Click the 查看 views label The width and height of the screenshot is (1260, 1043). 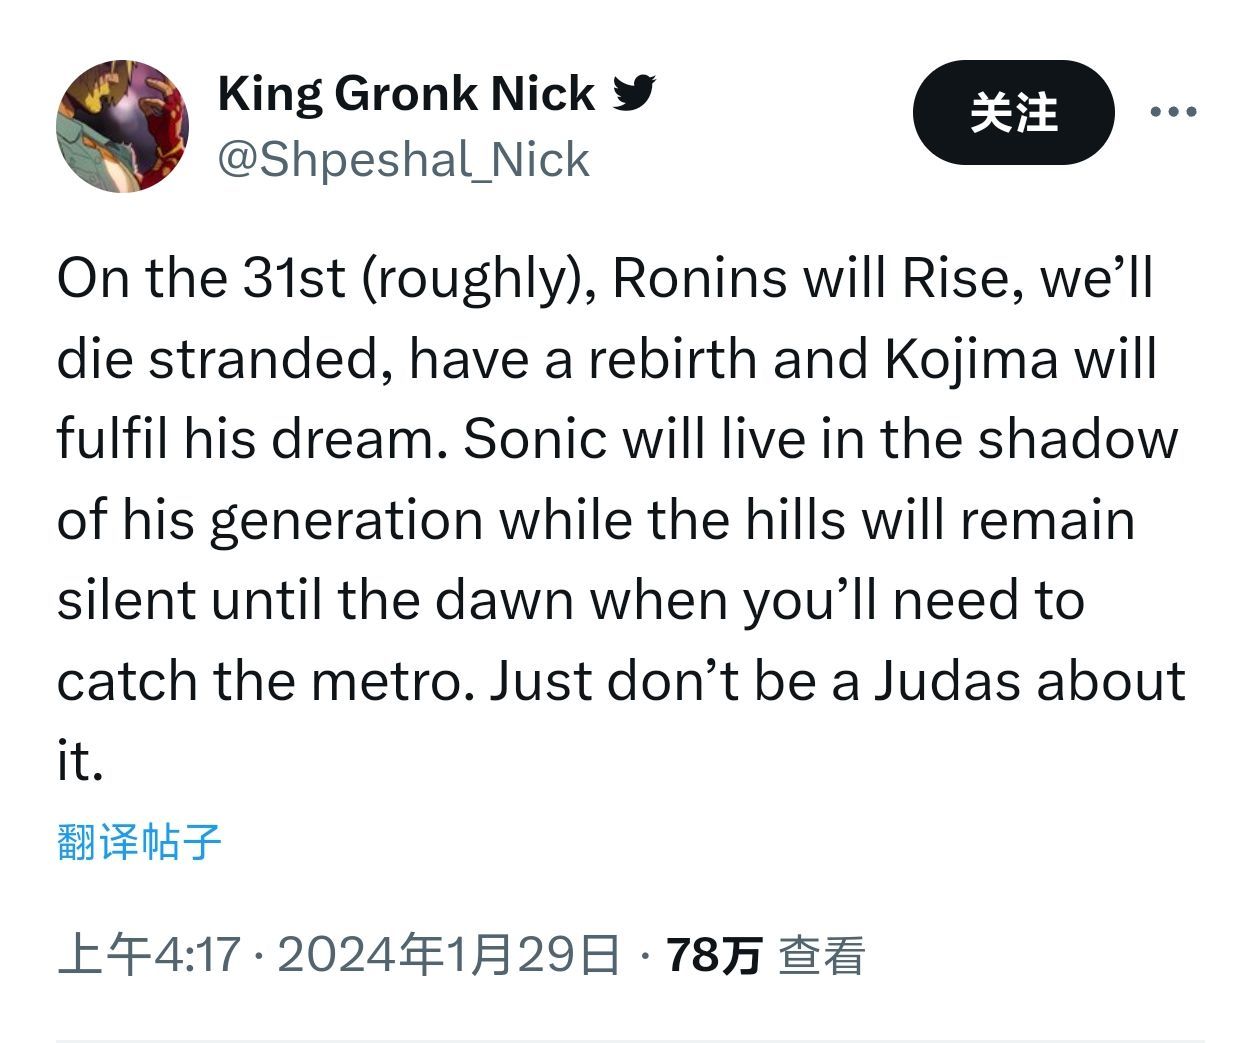pyautogui.click(x=821, y=955)
